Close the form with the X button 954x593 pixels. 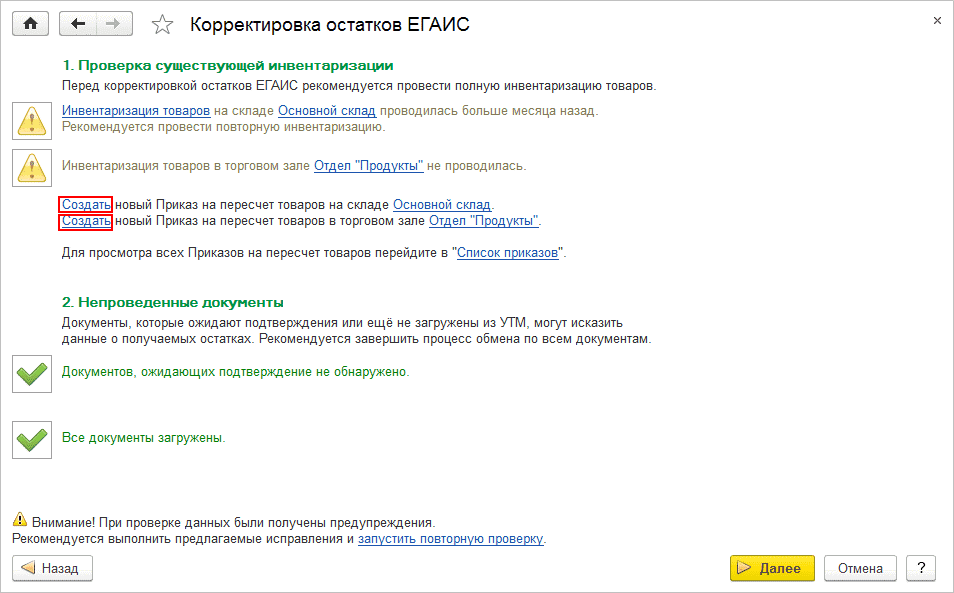(937, 20)
